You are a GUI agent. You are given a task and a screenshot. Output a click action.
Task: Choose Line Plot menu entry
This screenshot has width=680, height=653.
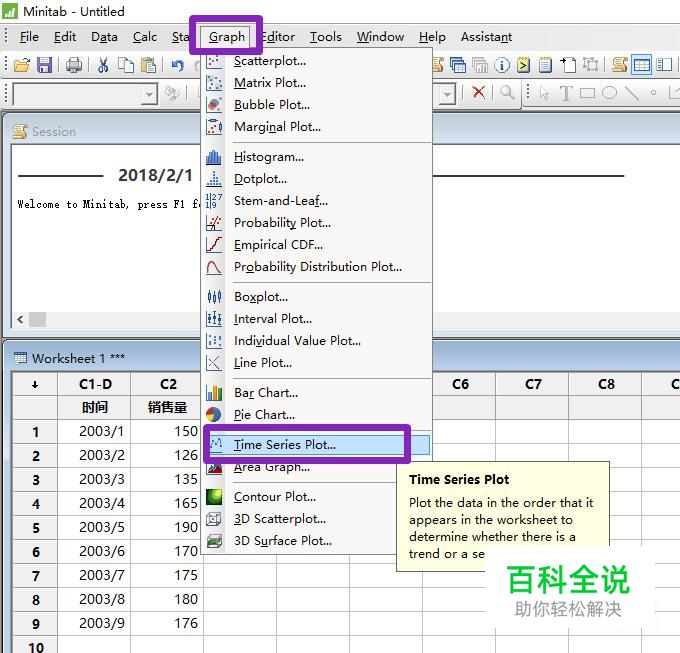(x=317, y=362)
